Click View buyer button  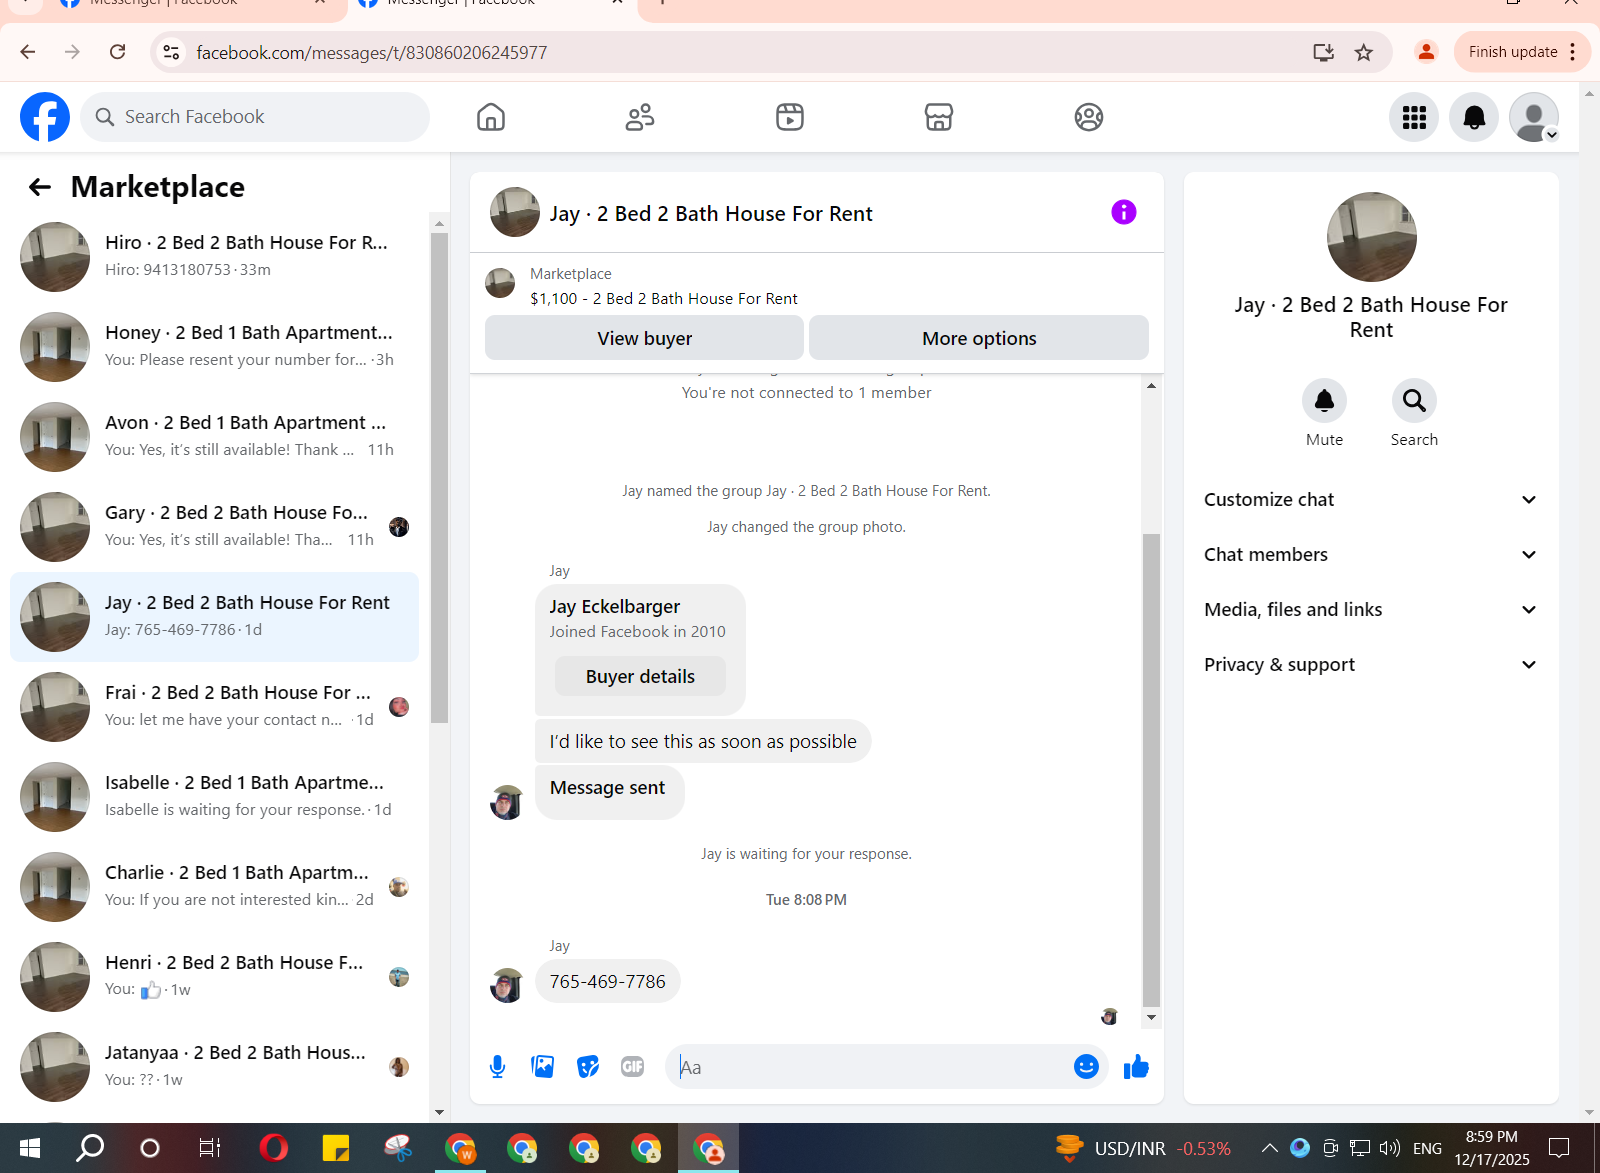click(644, 338)
